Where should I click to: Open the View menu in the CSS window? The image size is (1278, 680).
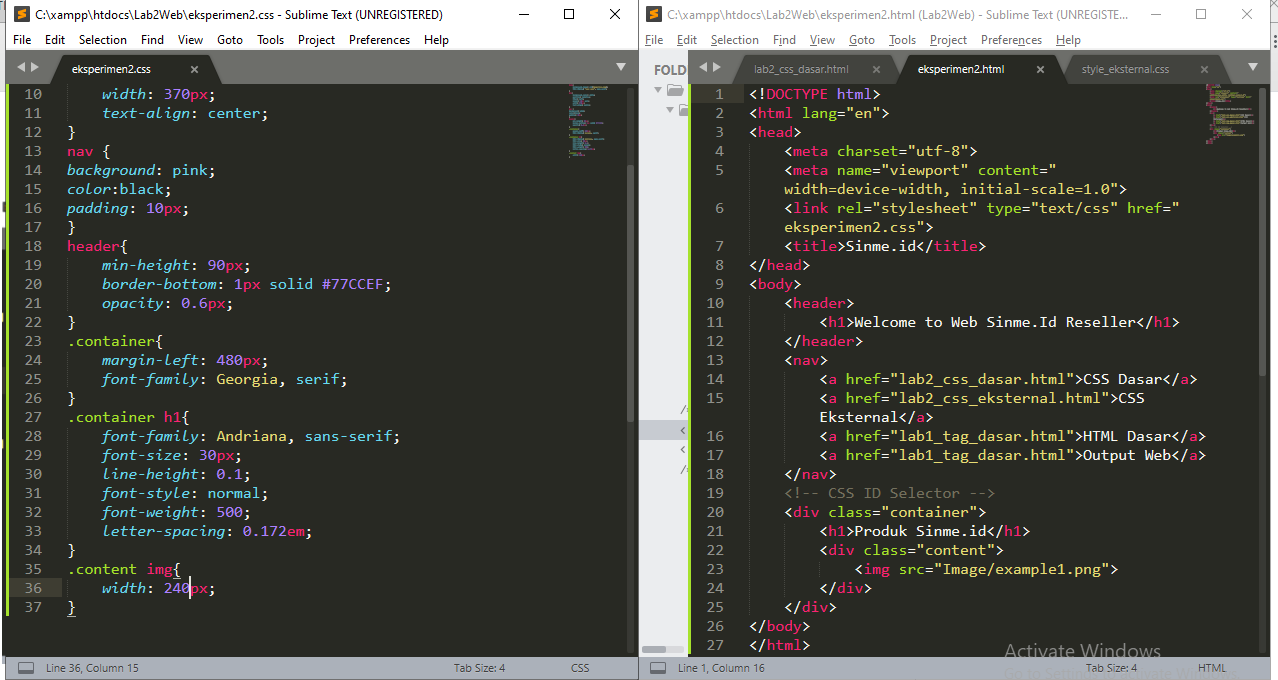click(x=190, y=40)
